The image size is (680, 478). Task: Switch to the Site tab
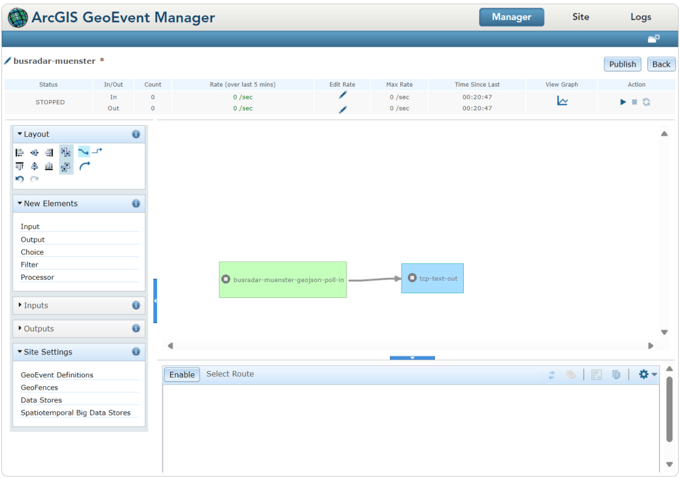point(580,17)
